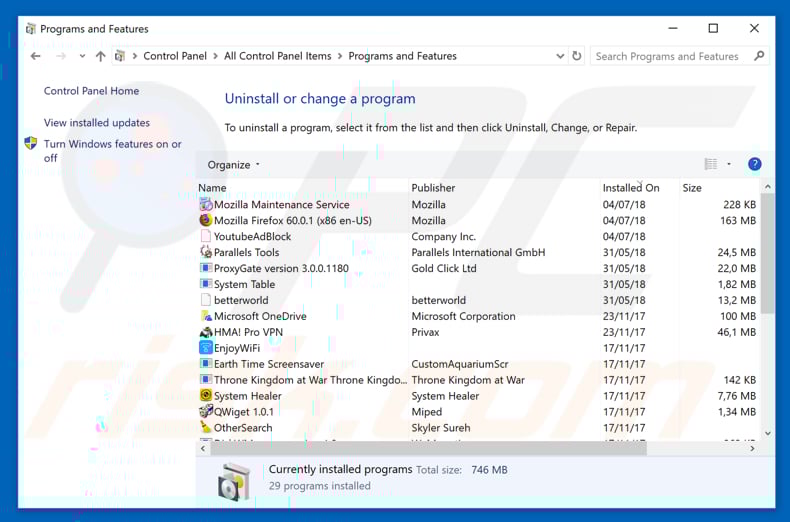Go up one level with Up arrow

101,56
